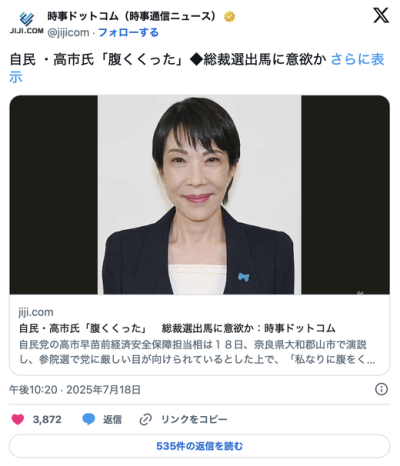The height and width of the screenshot is (466, 400).
Task: Open the tweet info circle icon
Action: [381, 389]
